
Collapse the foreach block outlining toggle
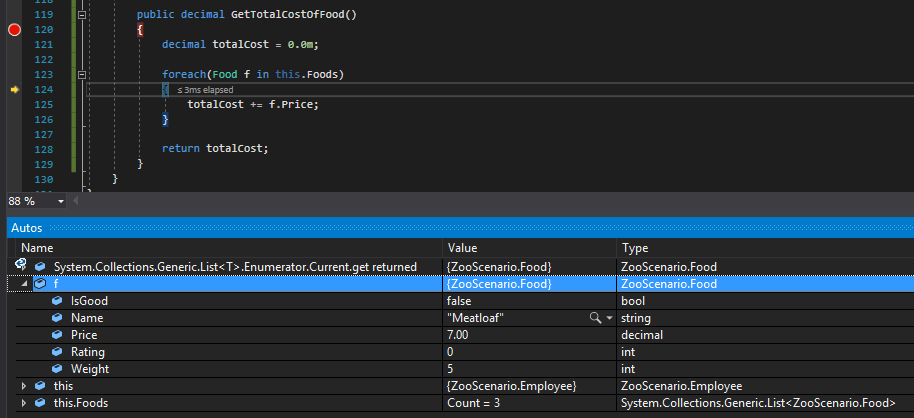pyautogui.click(x=82, y=75)
